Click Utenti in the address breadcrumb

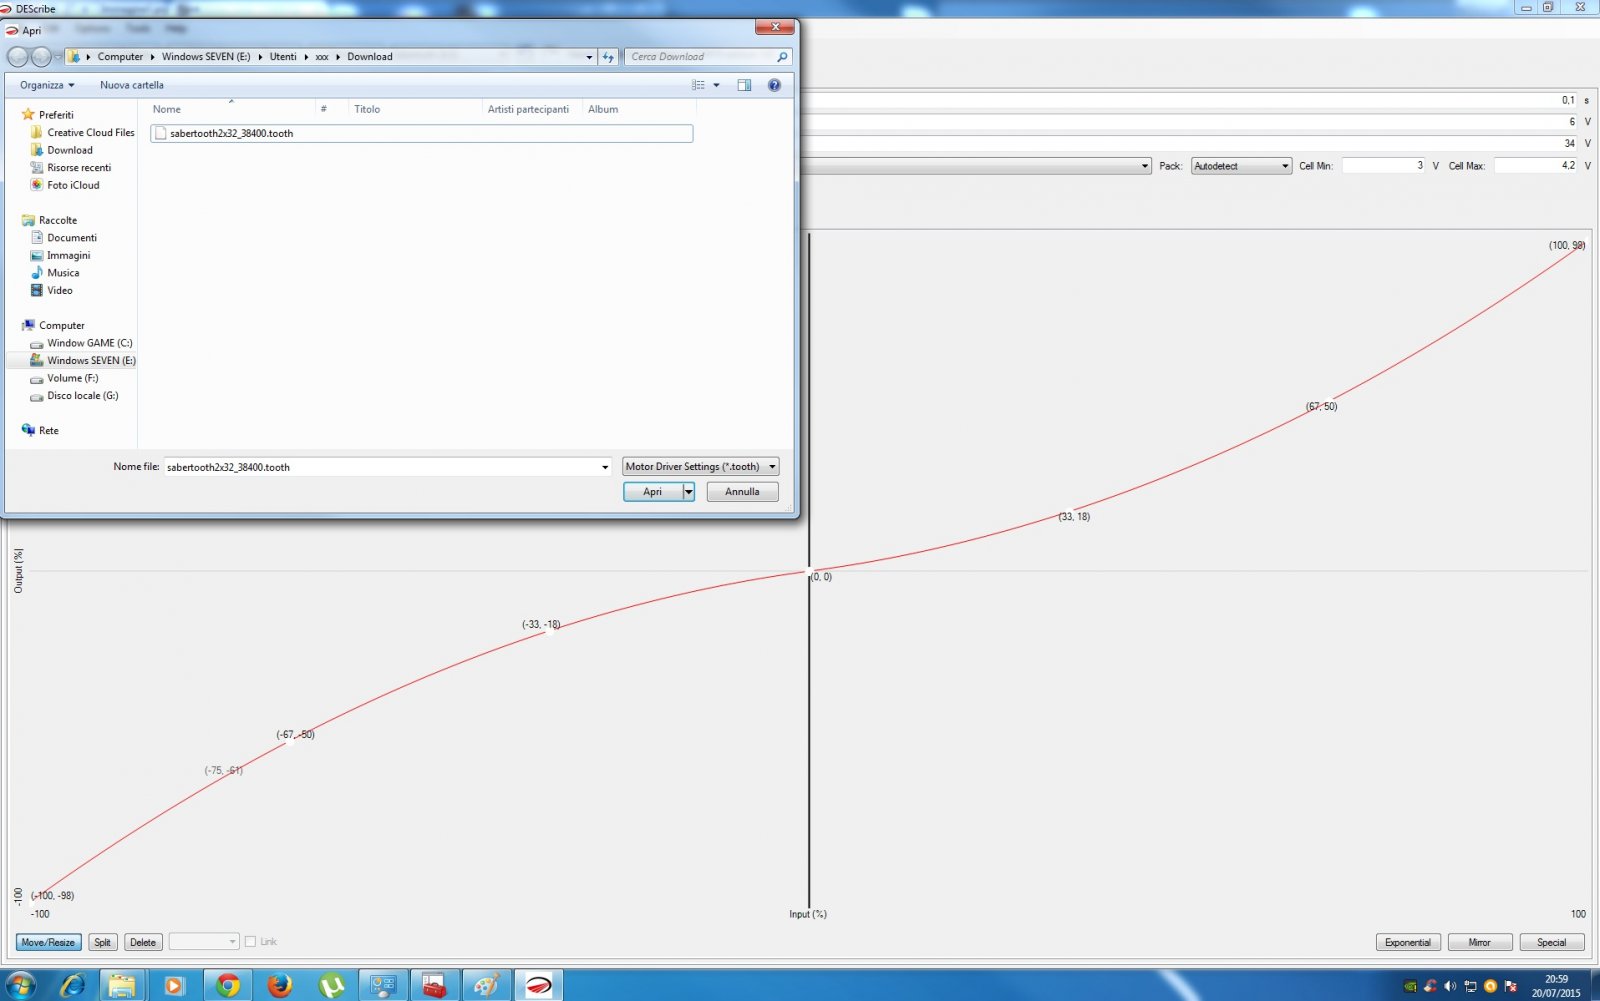(283, 57)
